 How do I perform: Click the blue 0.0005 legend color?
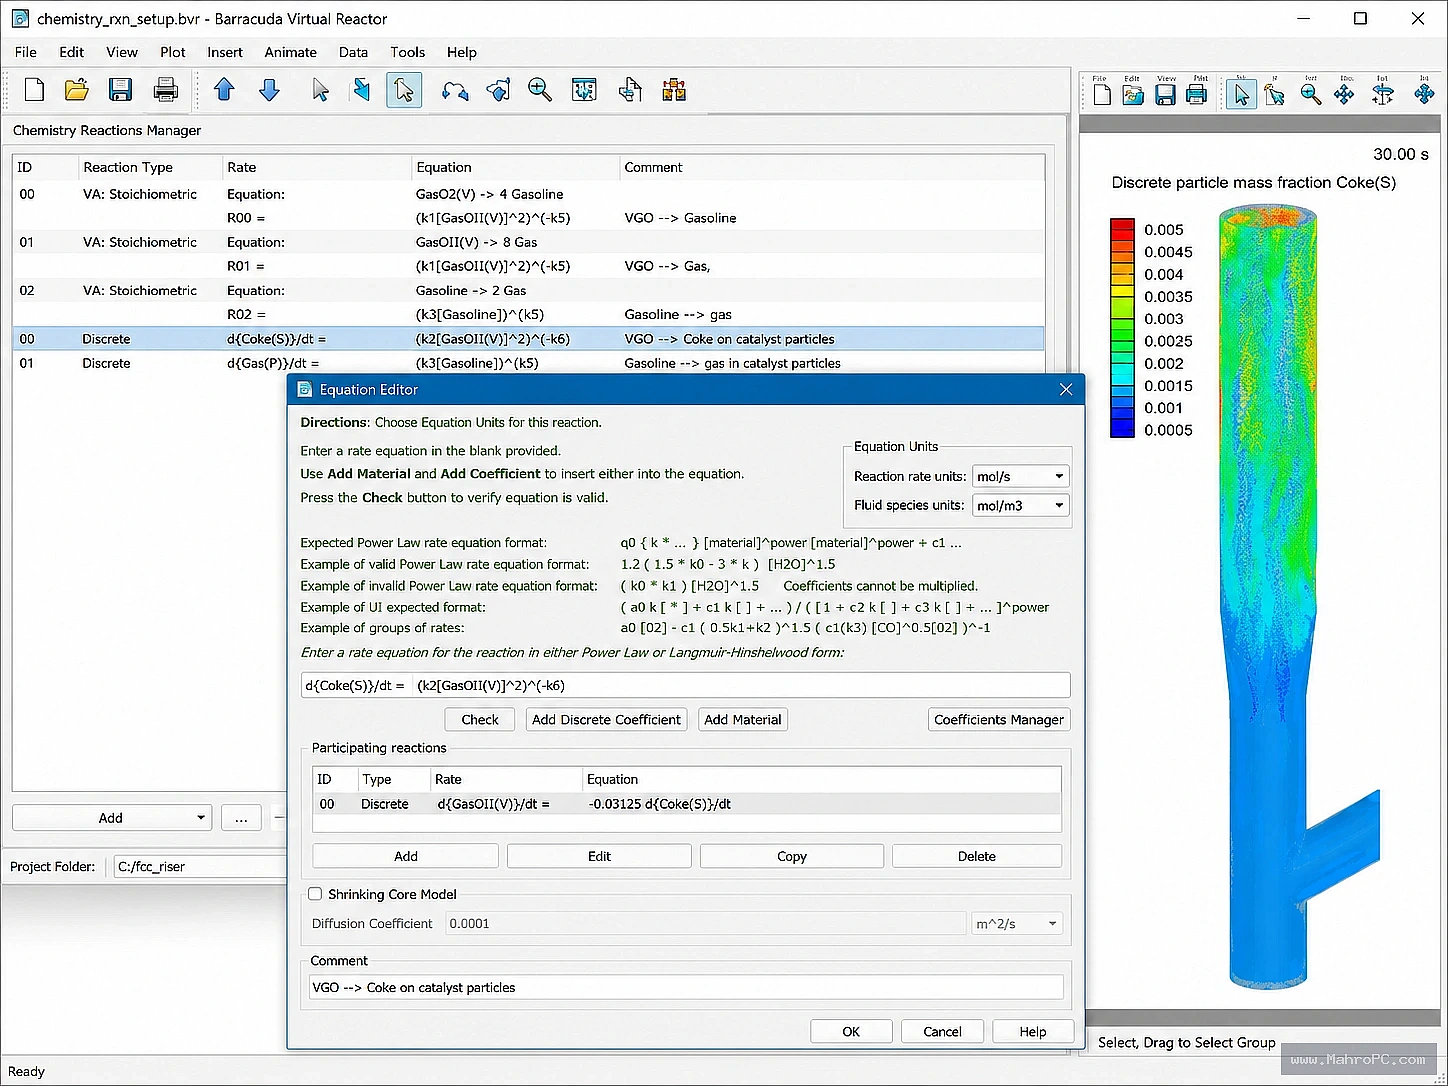point(1122,430)
